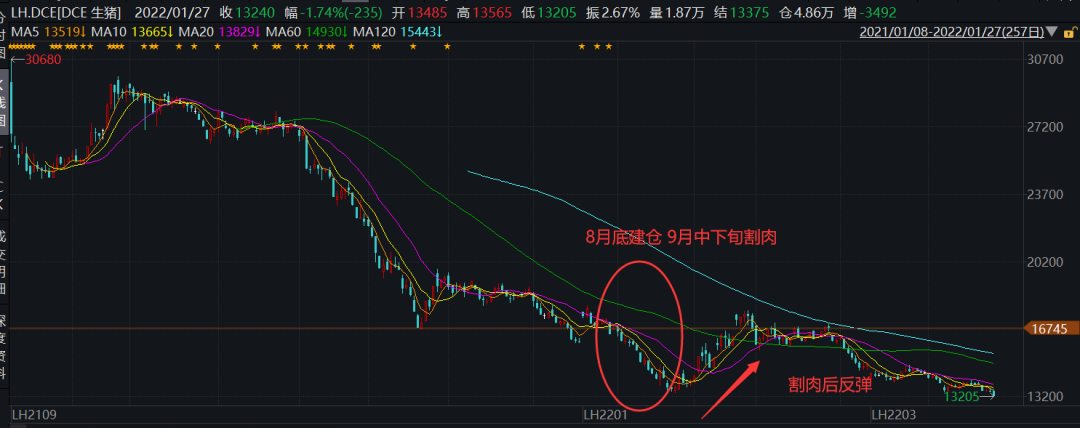Click the 30700 price axis label
The width and height of the screenshot is (1080, 428).
(1046, 60)
